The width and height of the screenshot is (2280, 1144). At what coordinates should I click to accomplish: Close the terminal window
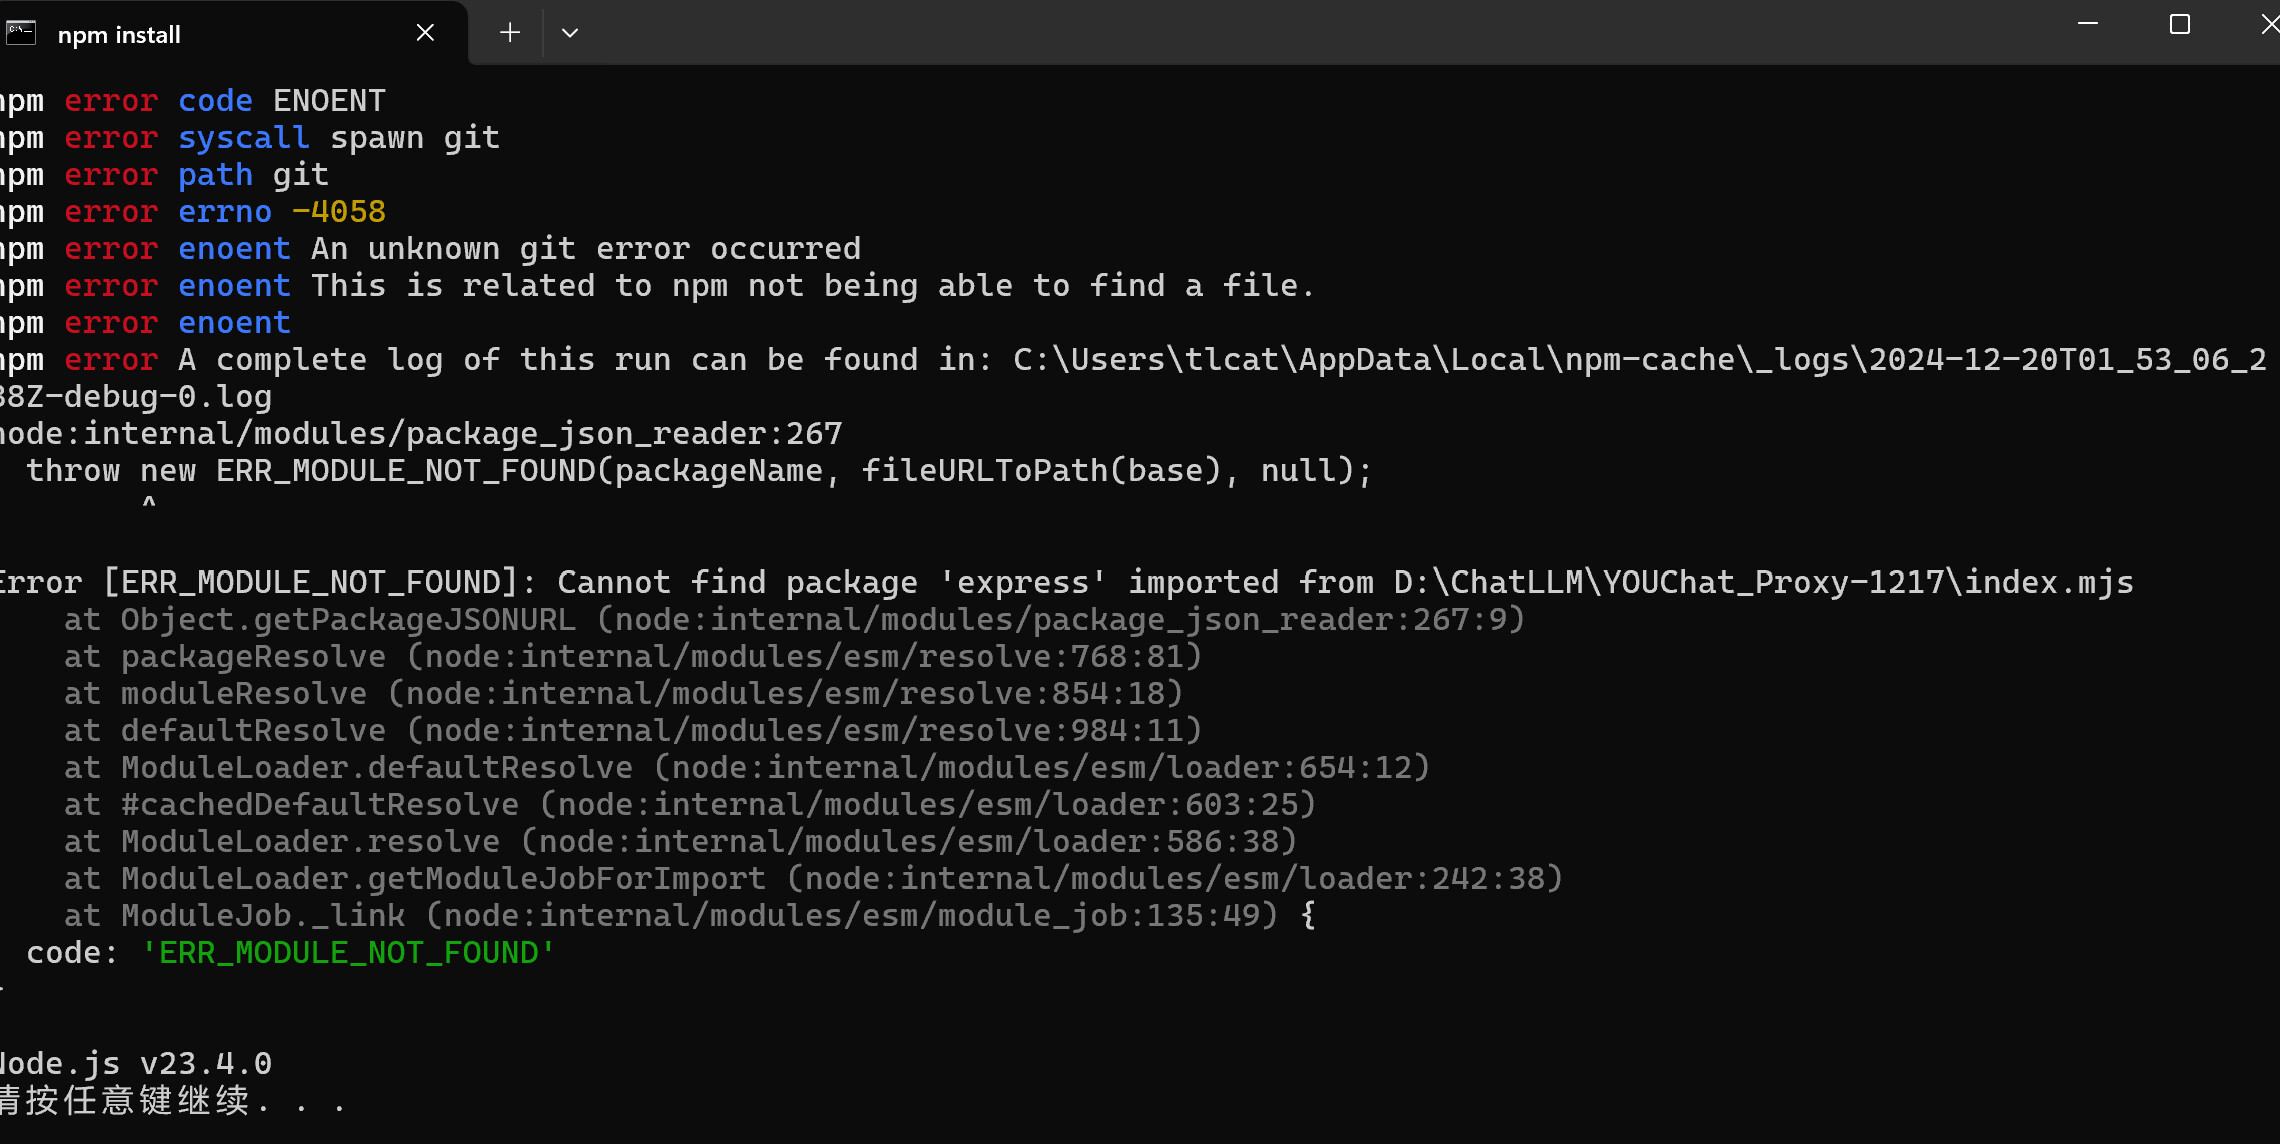coord(2270,24)
